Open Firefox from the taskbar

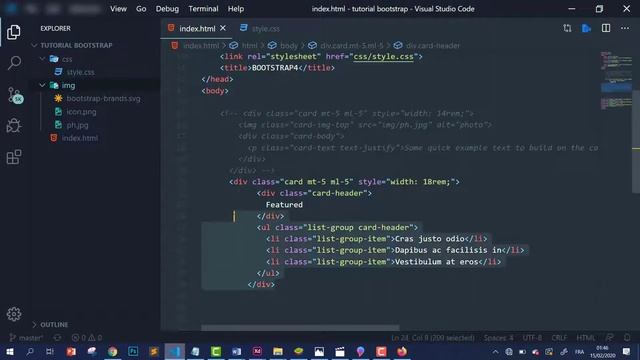pos(402,351)
